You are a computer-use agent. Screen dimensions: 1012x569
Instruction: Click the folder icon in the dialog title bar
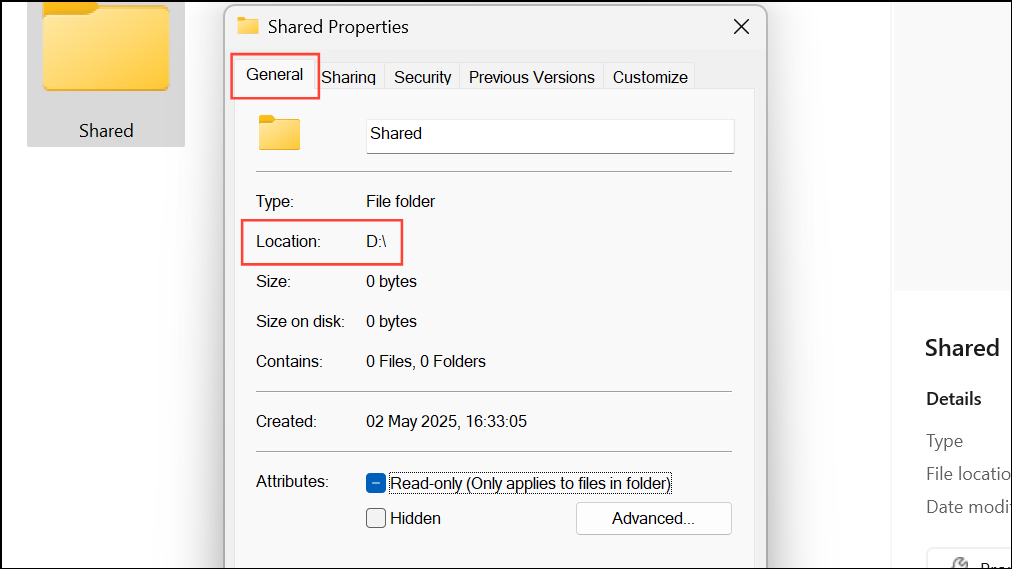click(x=248, y=26)
